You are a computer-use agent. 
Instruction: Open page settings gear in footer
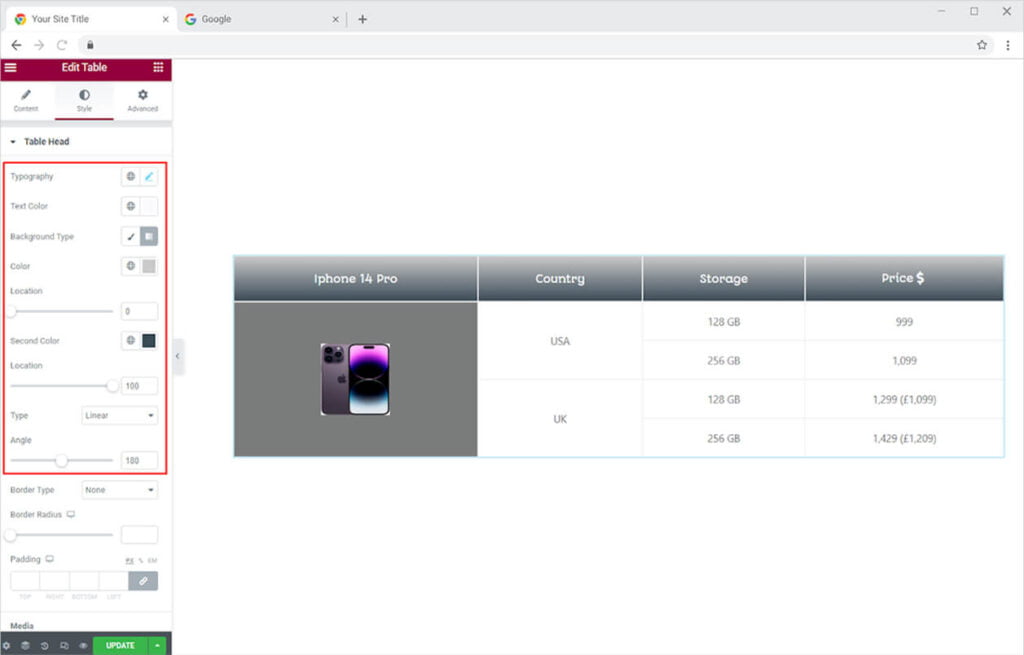tap(7, 646)
